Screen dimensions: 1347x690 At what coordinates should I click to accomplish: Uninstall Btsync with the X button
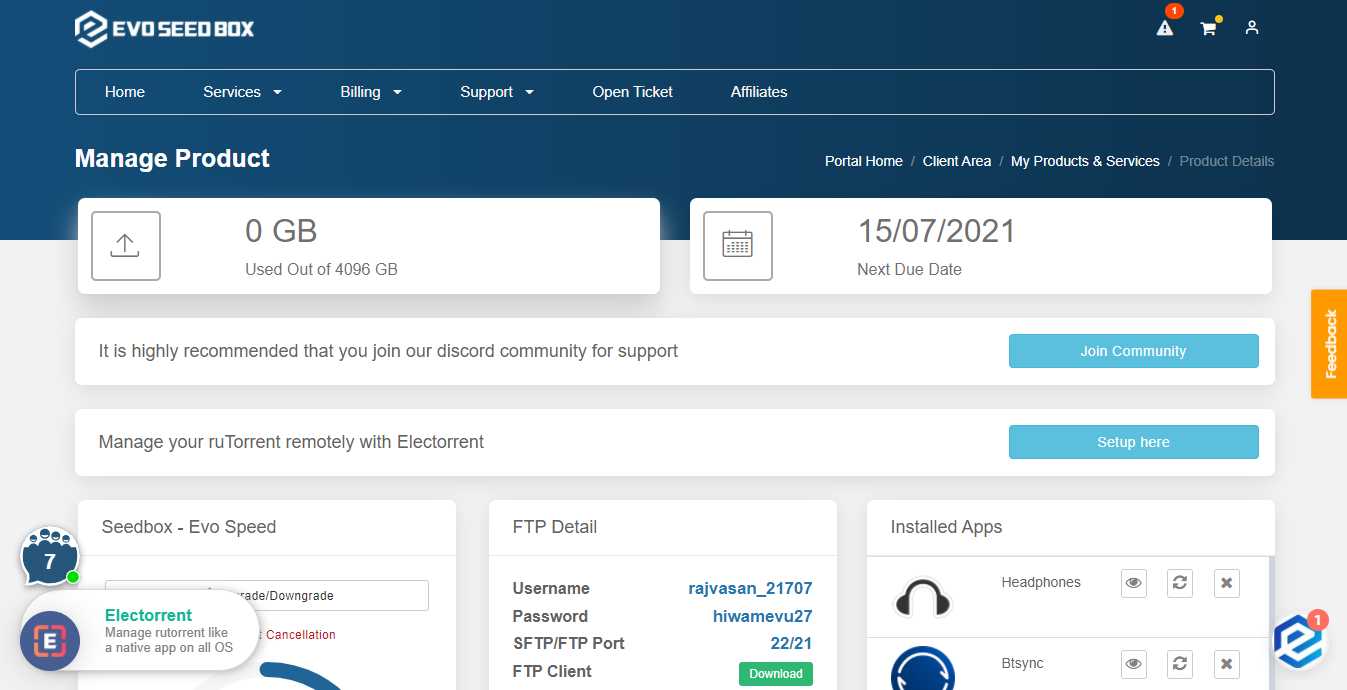[1226, 664]
